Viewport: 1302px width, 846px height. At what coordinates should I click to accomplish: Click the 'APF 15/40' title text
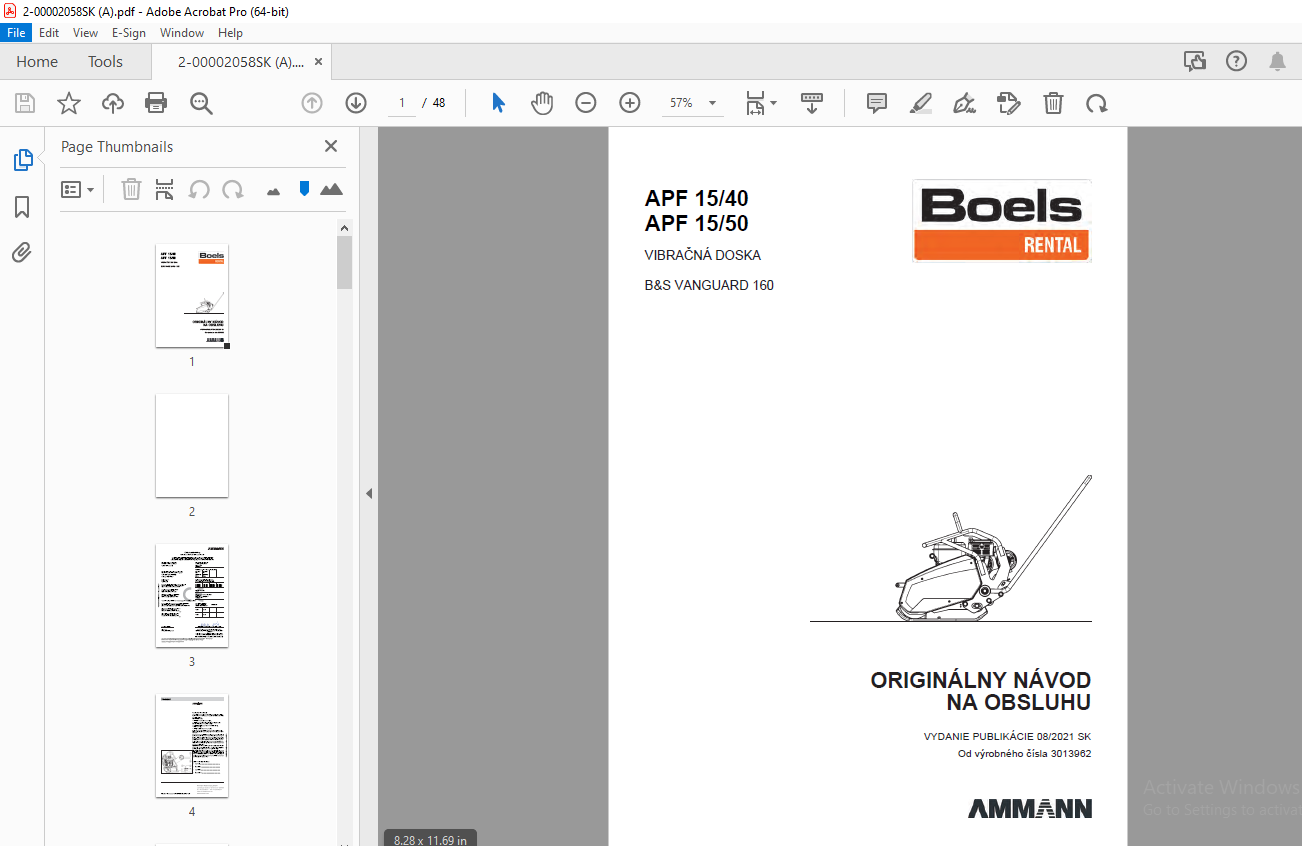(x=696, y=198)
